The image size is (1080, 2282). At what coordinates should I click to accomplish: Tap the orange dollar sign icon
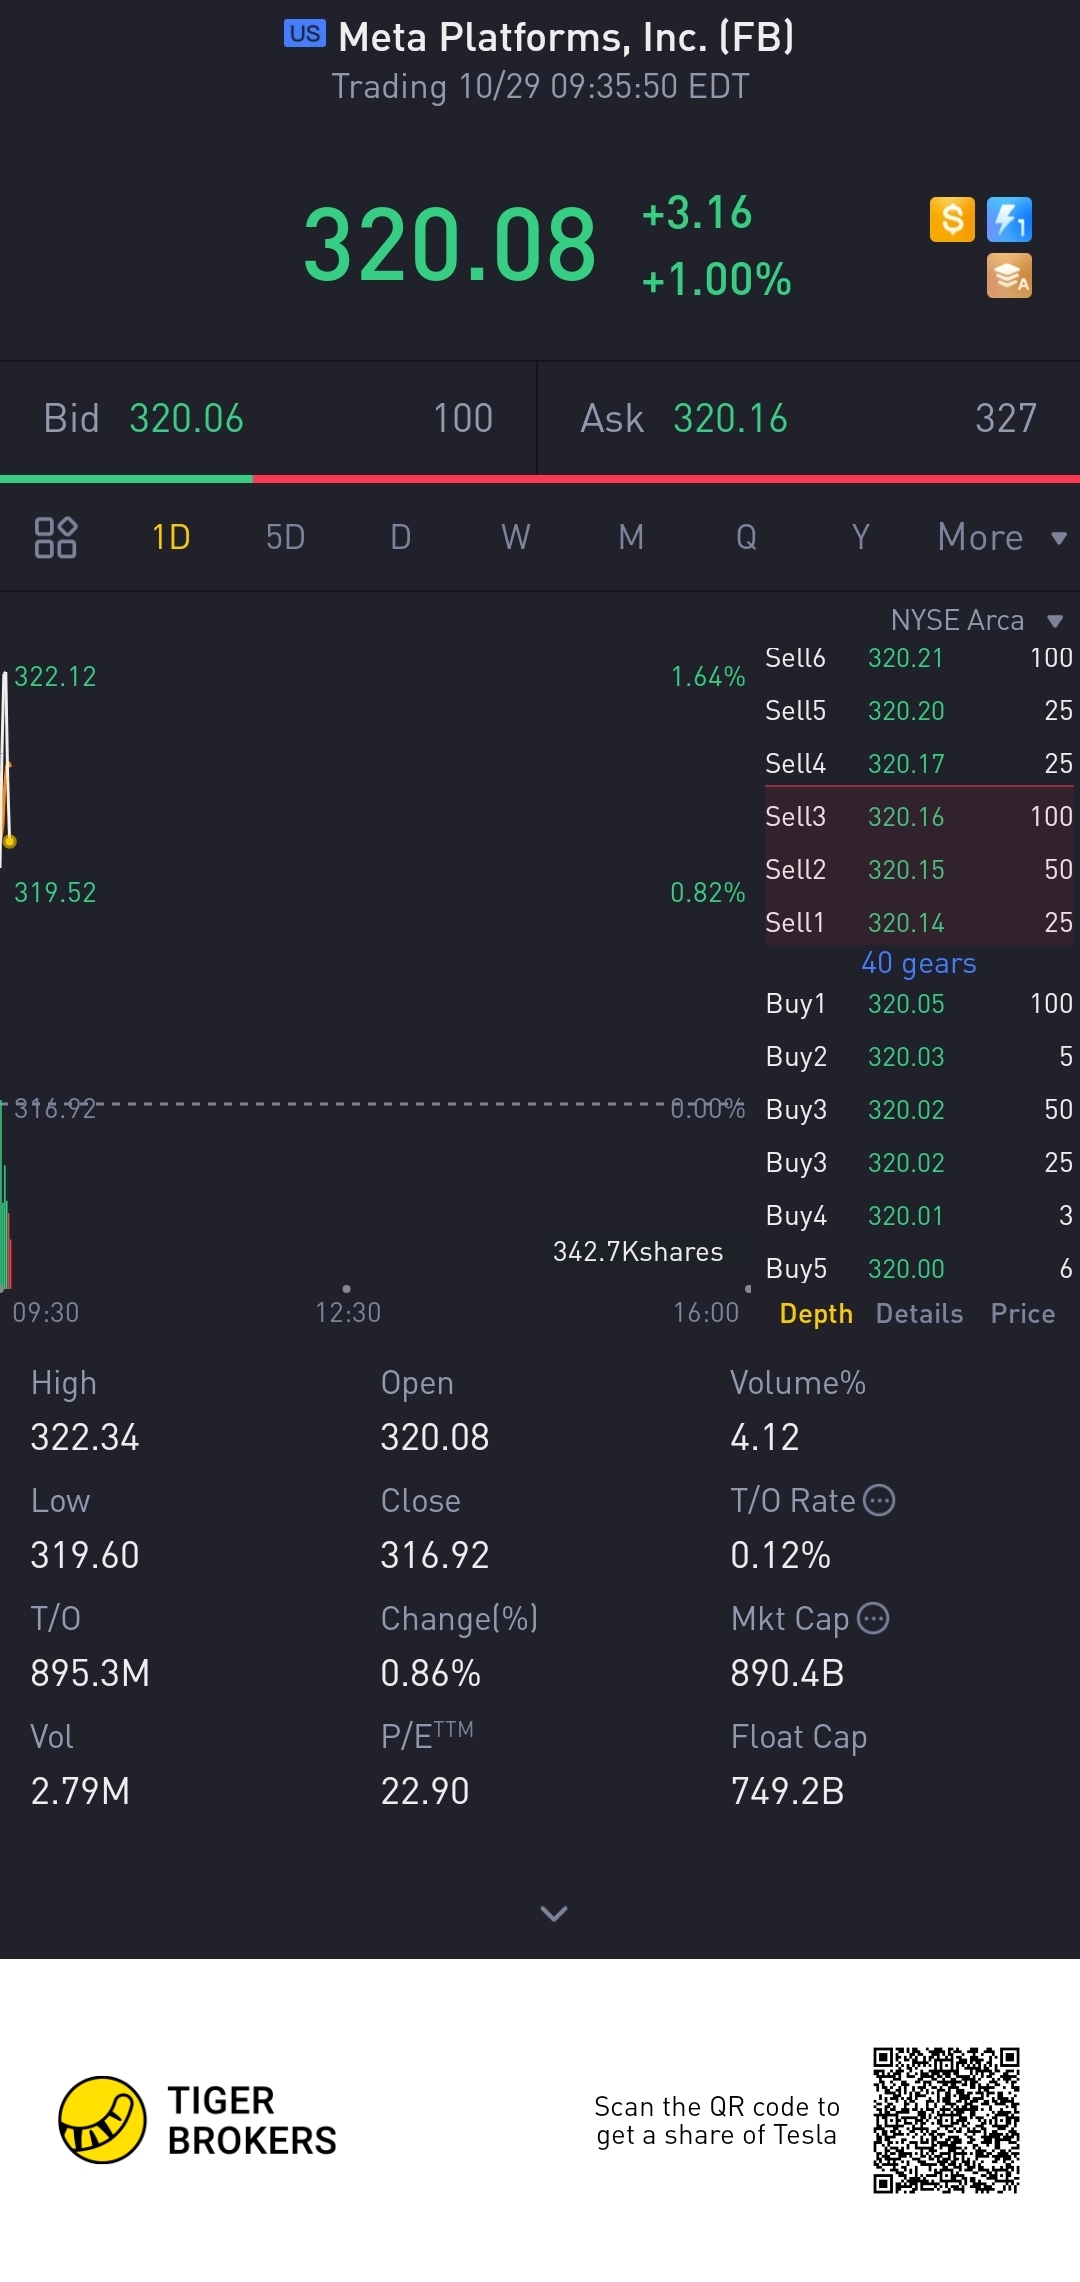coord(952,219)
